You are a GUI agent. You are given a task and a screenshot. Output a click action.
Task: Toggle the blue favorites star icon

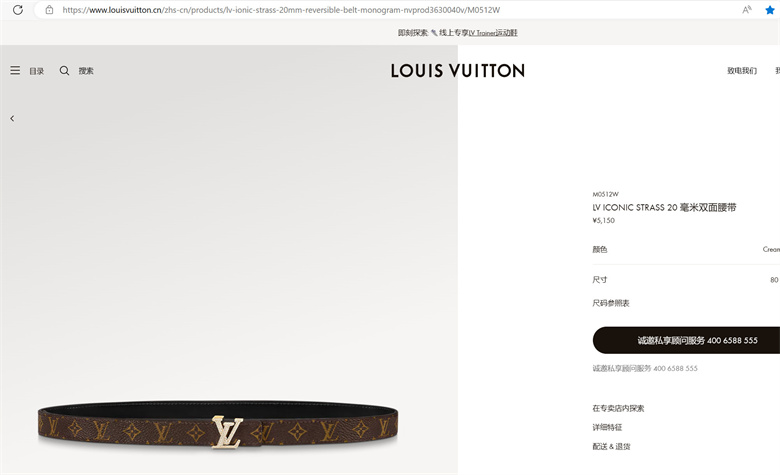point(770,10)
